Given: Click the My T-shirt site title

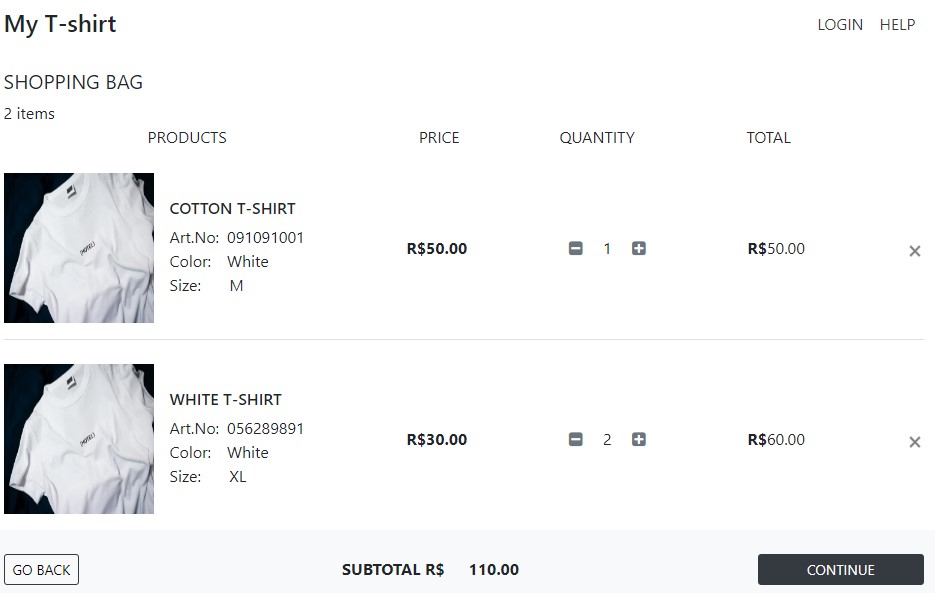Looking at the screenshot, I should (x=60, y=24).
